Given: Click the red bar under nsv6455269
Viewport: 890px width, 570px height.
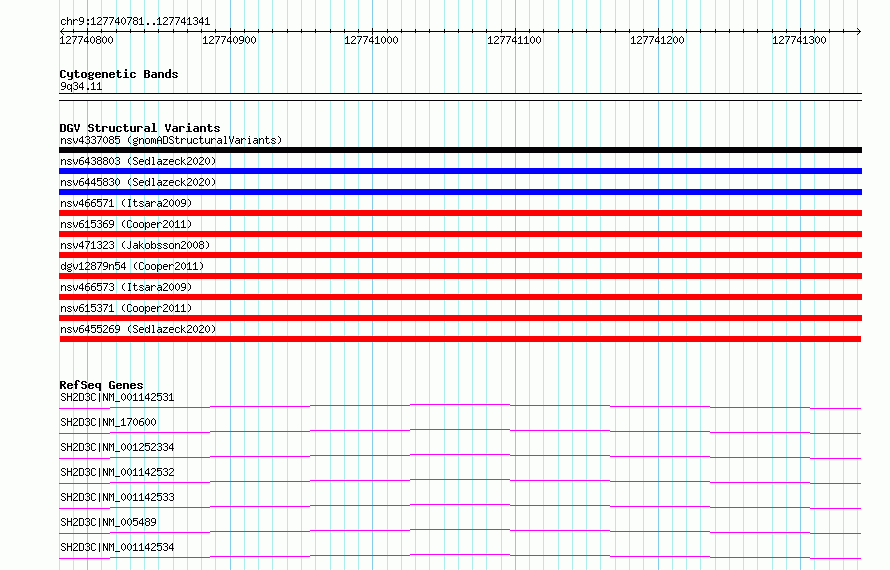Looking at the screenshot, I should coord(460,339).
